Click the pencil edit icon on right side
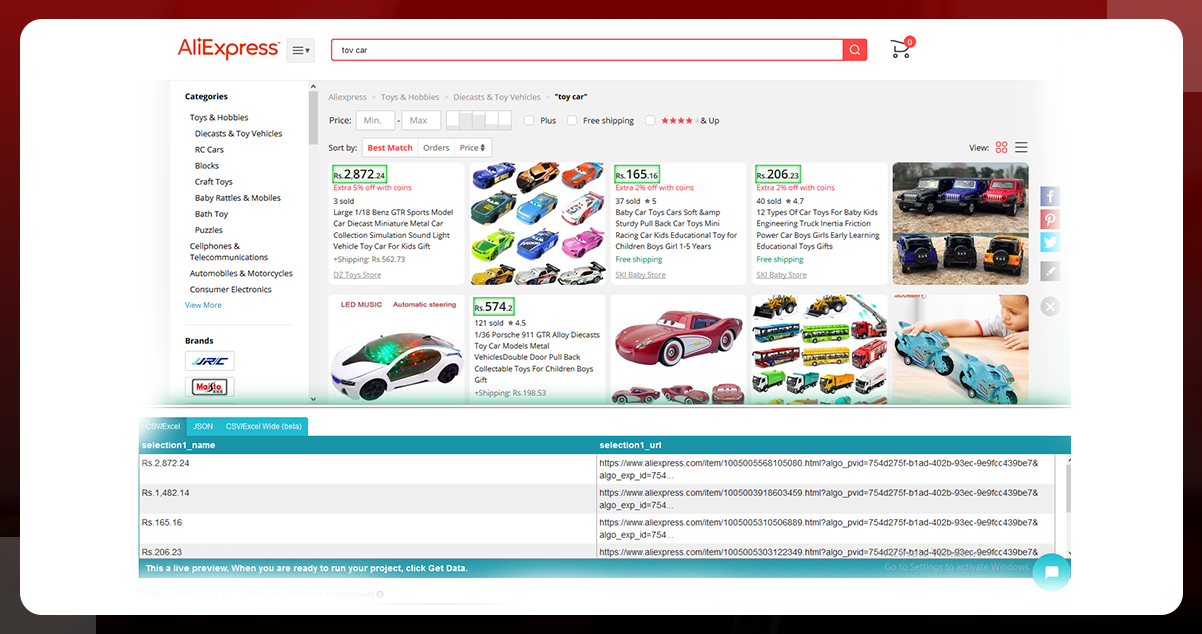The height and width of the screenshot is (634, 1202). (1050, 271)
